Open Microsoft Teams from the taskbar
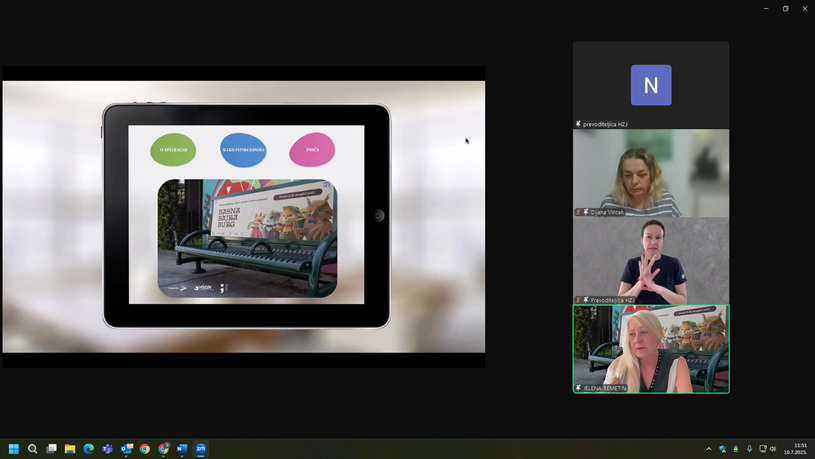The image size is (815, 459). [107, 449]
